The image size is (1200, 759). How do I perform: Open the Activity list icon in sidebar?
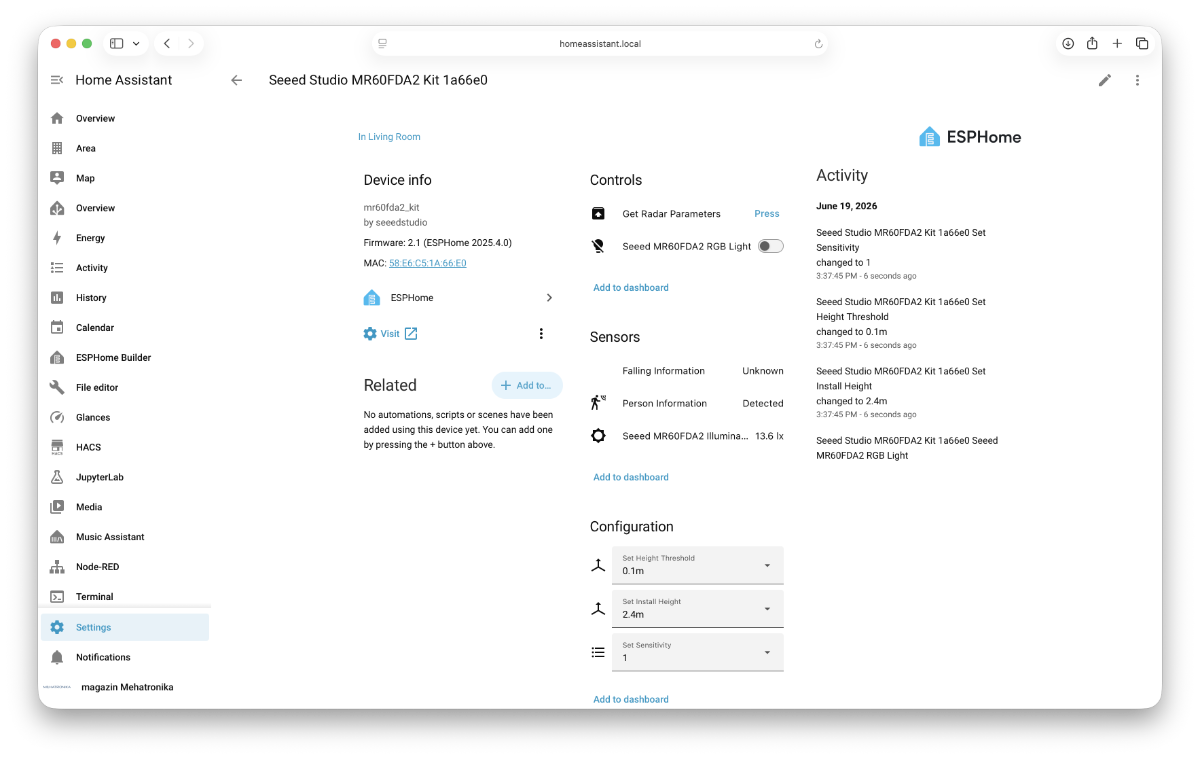point(57,268)
